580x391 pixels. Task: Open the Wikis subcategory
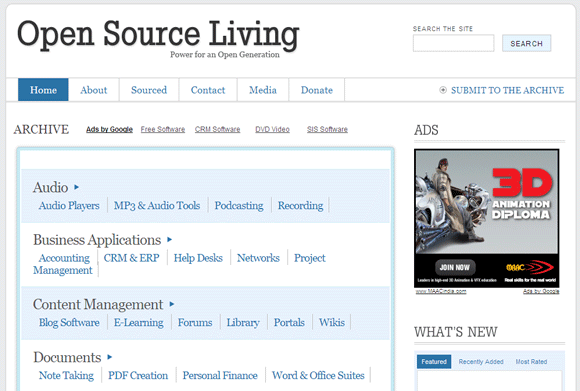(x=332, y=322)
